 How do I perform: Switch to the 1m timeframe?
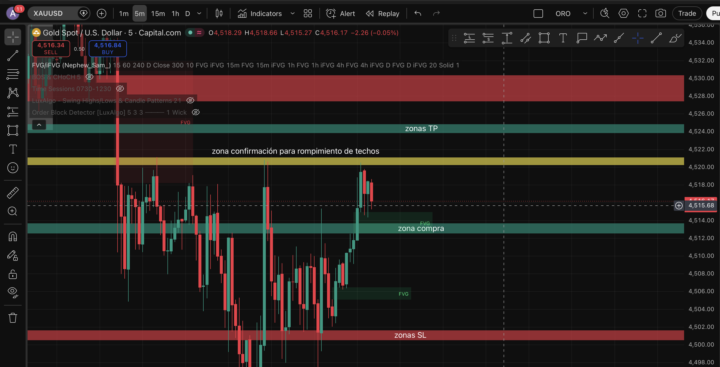click(124, 13)
